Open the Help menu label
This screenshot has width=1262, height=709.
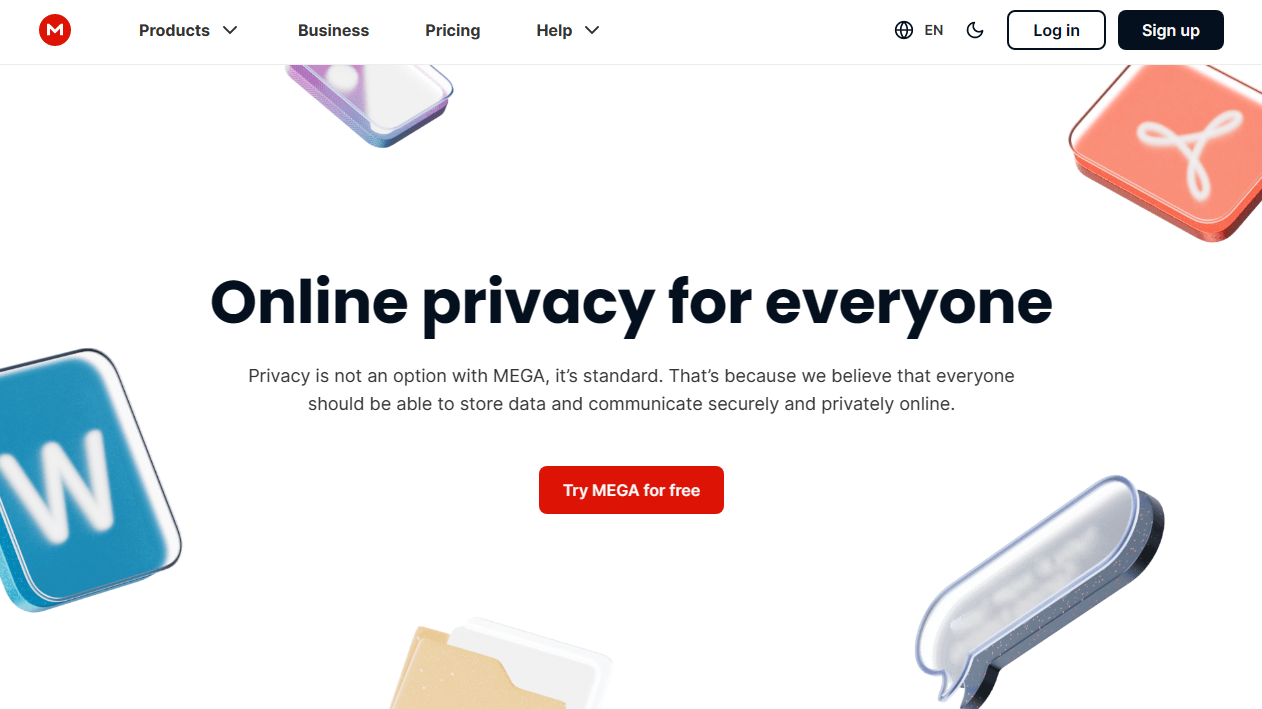[554, 30]
